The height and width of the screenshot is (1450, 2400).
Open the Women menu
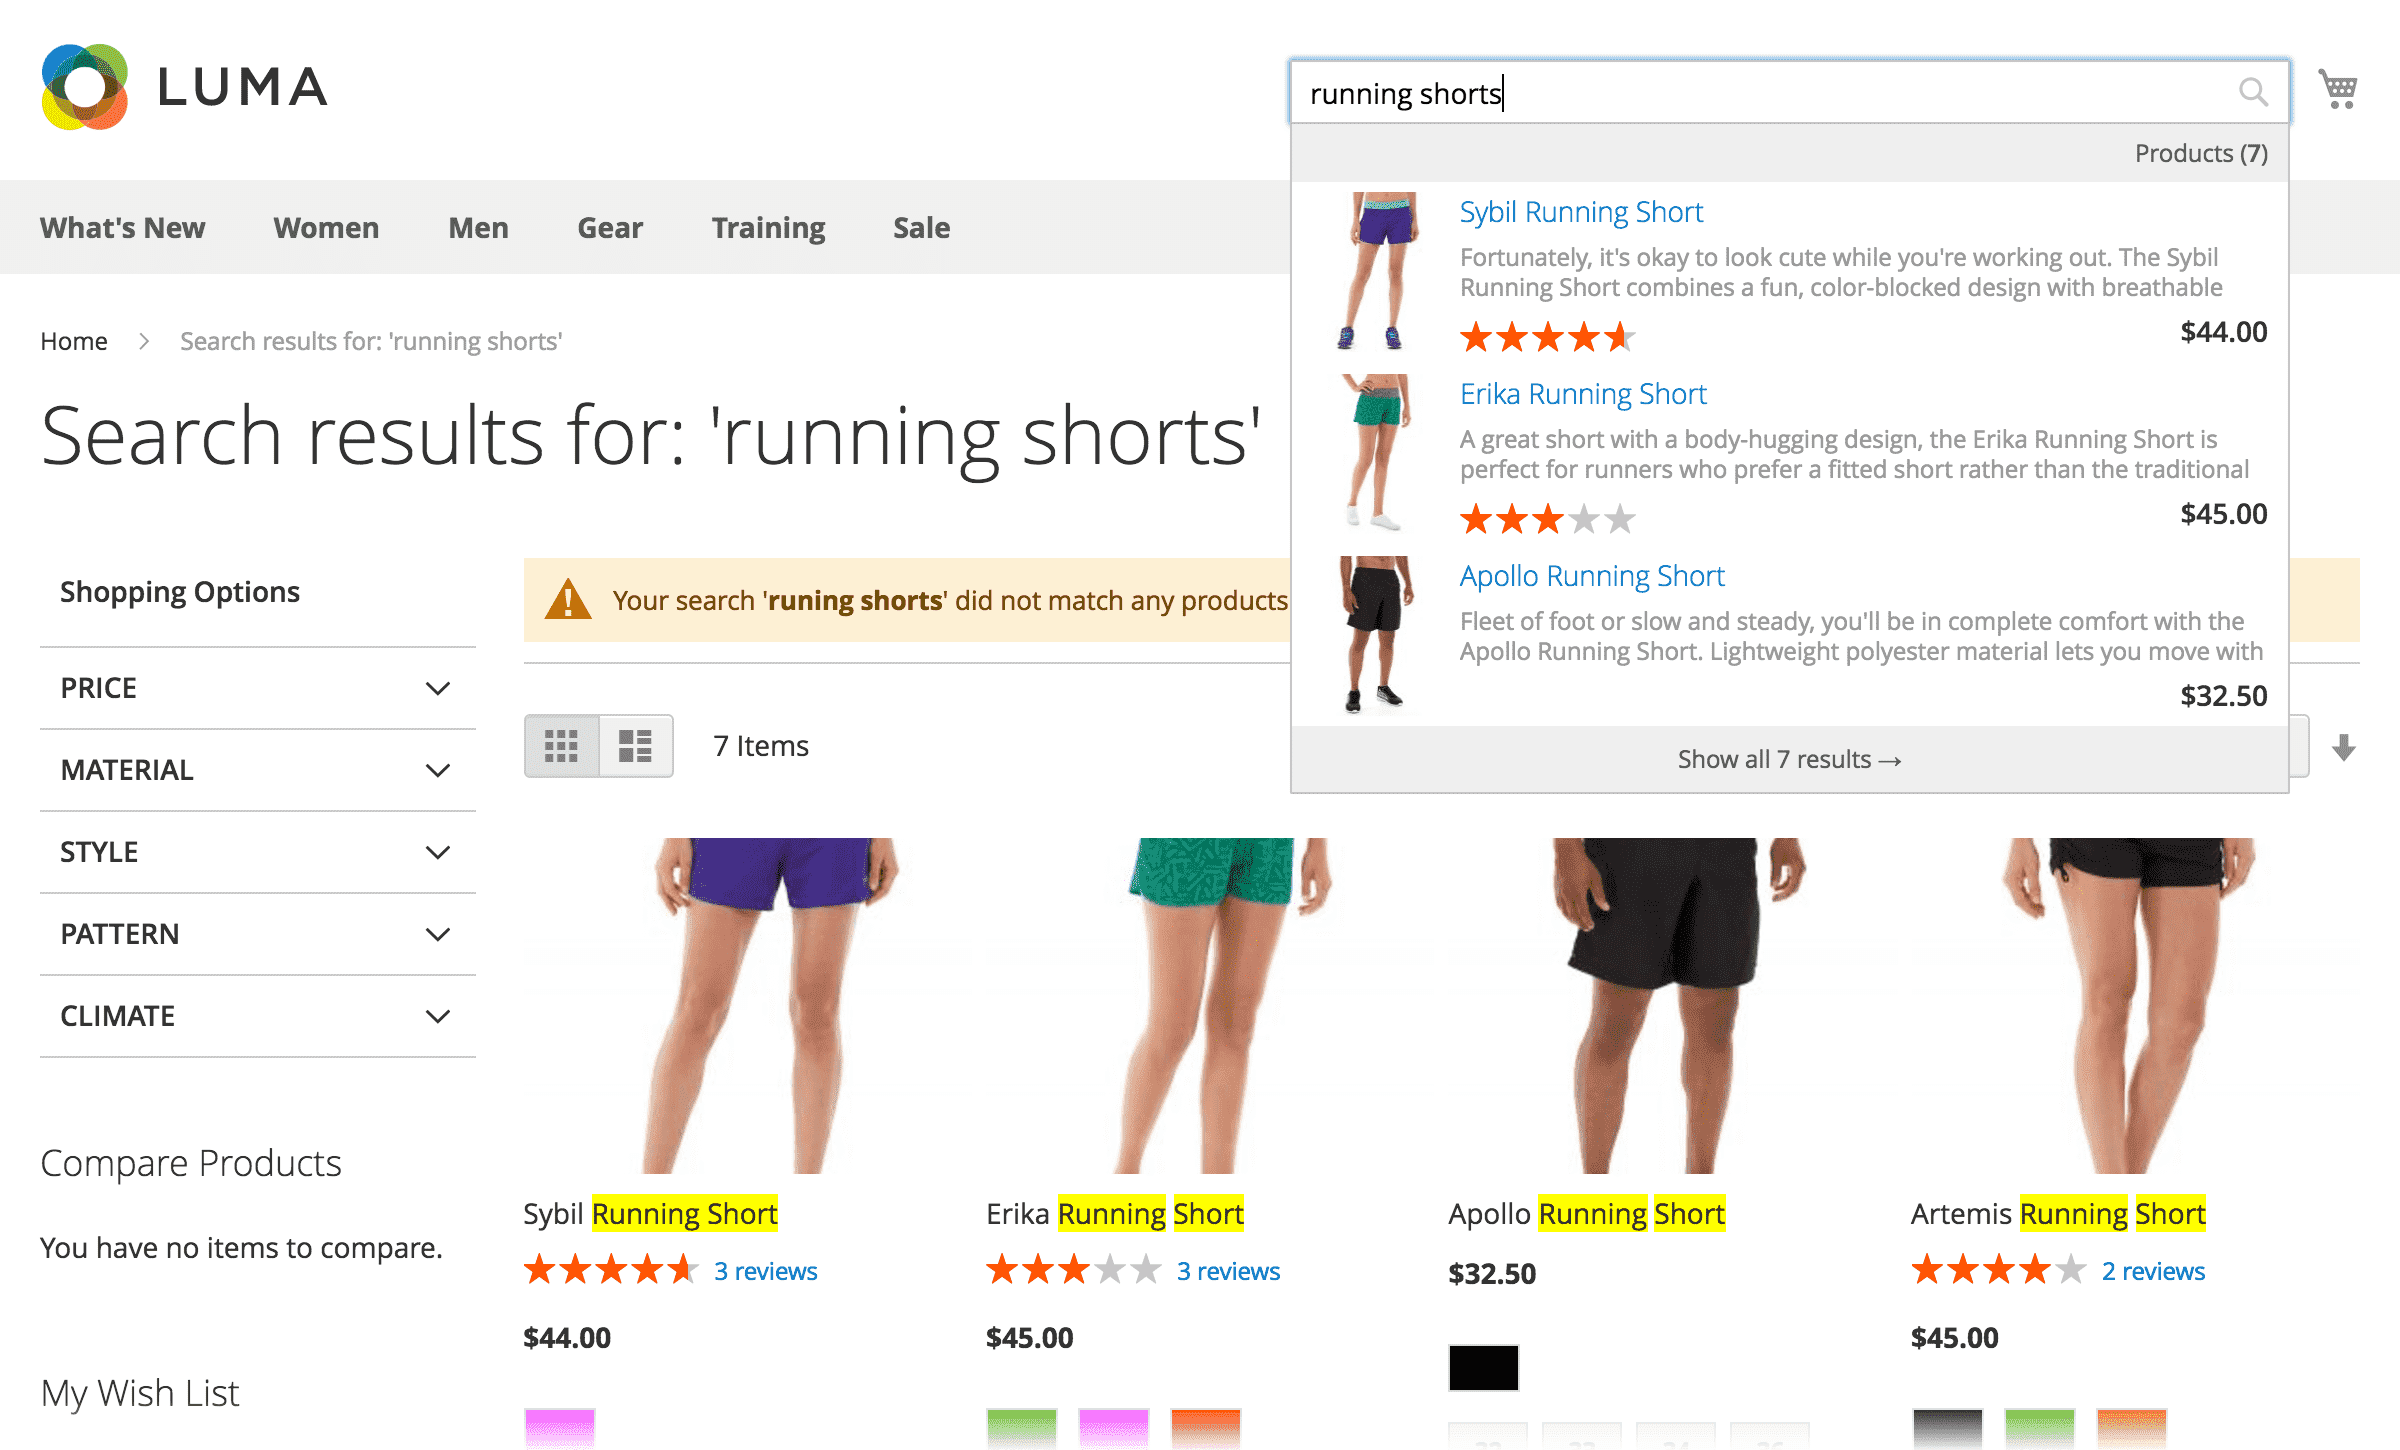[325, 227]
